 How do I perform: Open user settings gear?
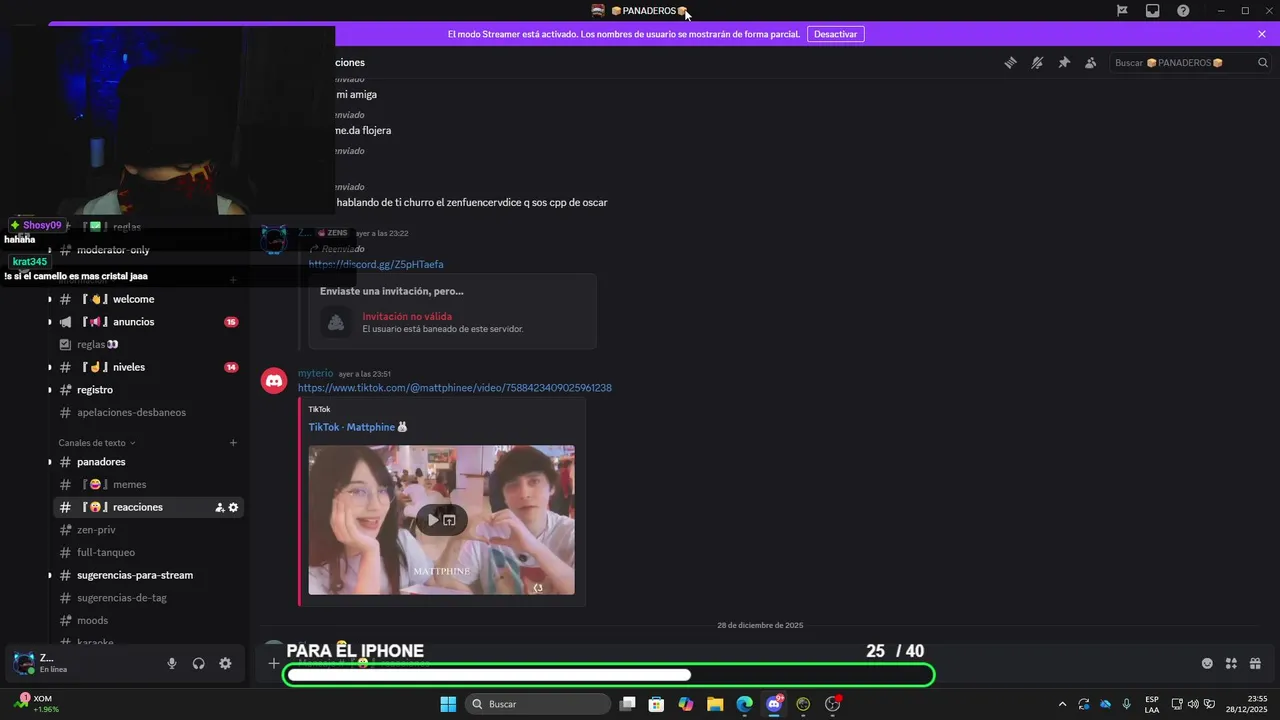tap(225, 663)
